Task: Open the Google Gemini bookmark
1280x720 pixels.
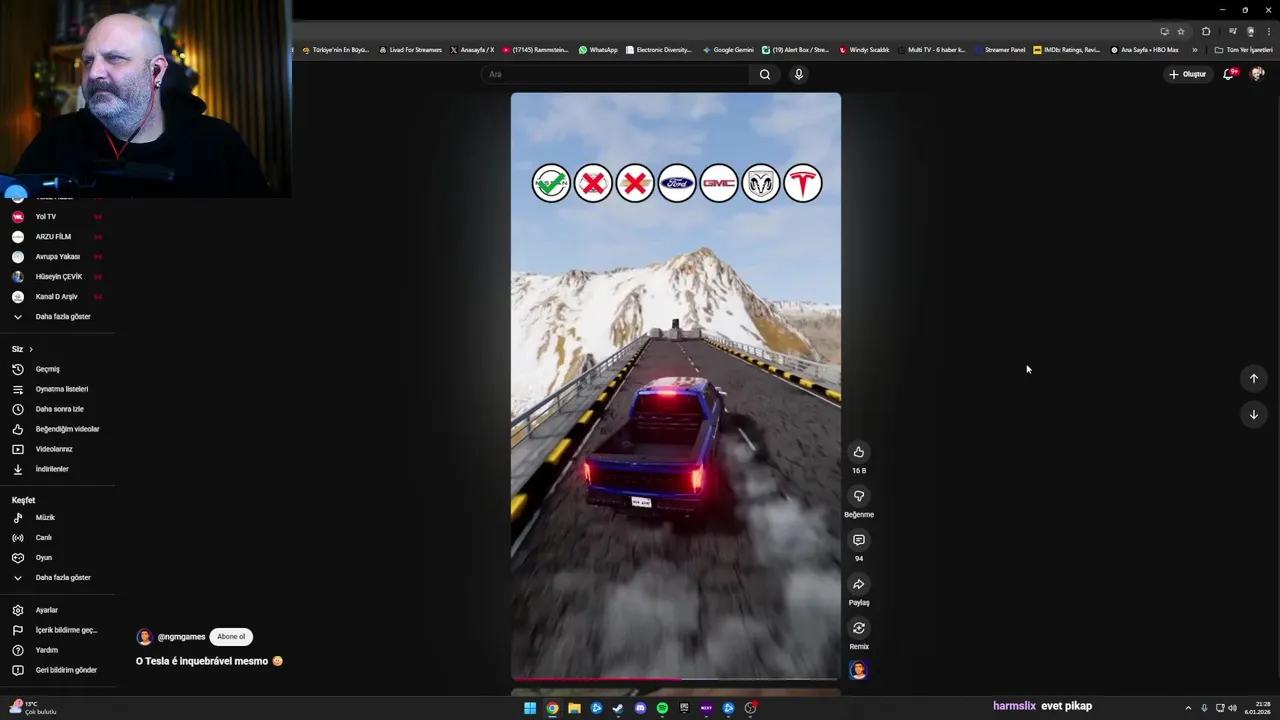Action: (x=728, y=50)
